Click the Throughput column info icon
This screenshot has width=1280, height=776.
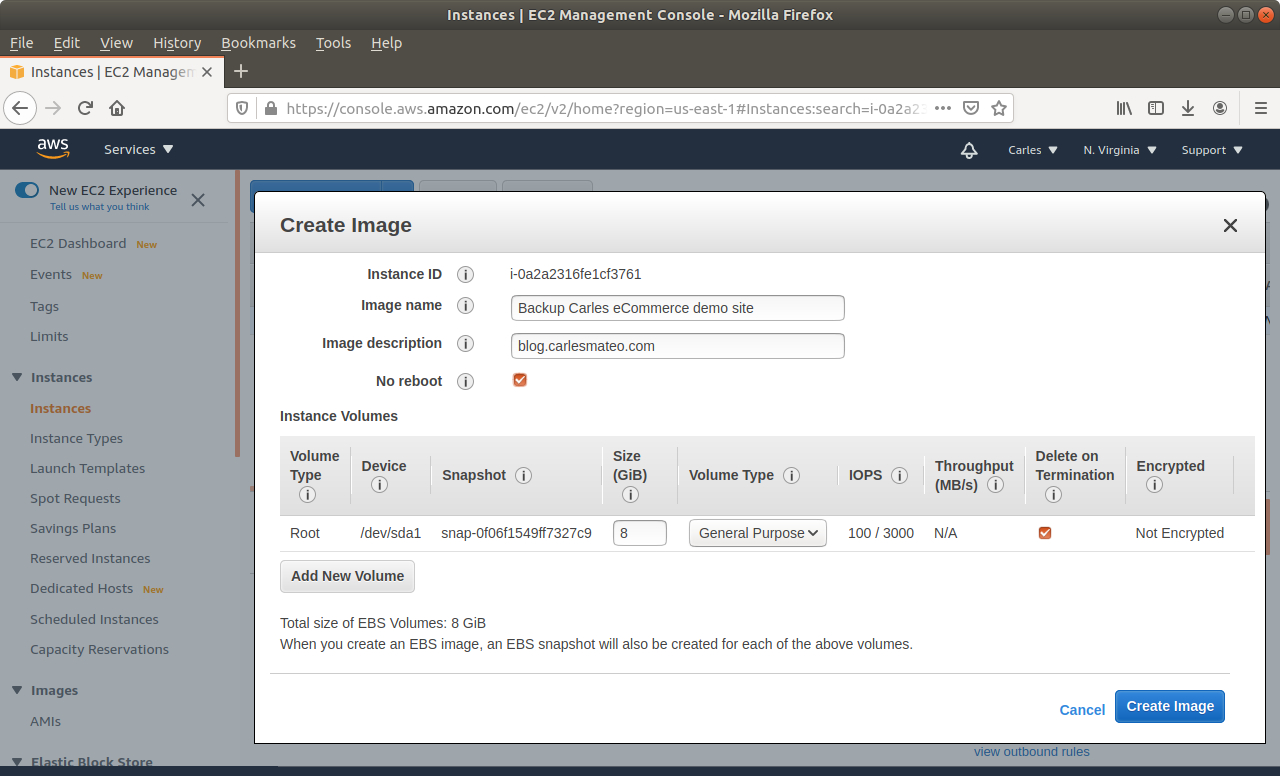(x=995, y=485)
